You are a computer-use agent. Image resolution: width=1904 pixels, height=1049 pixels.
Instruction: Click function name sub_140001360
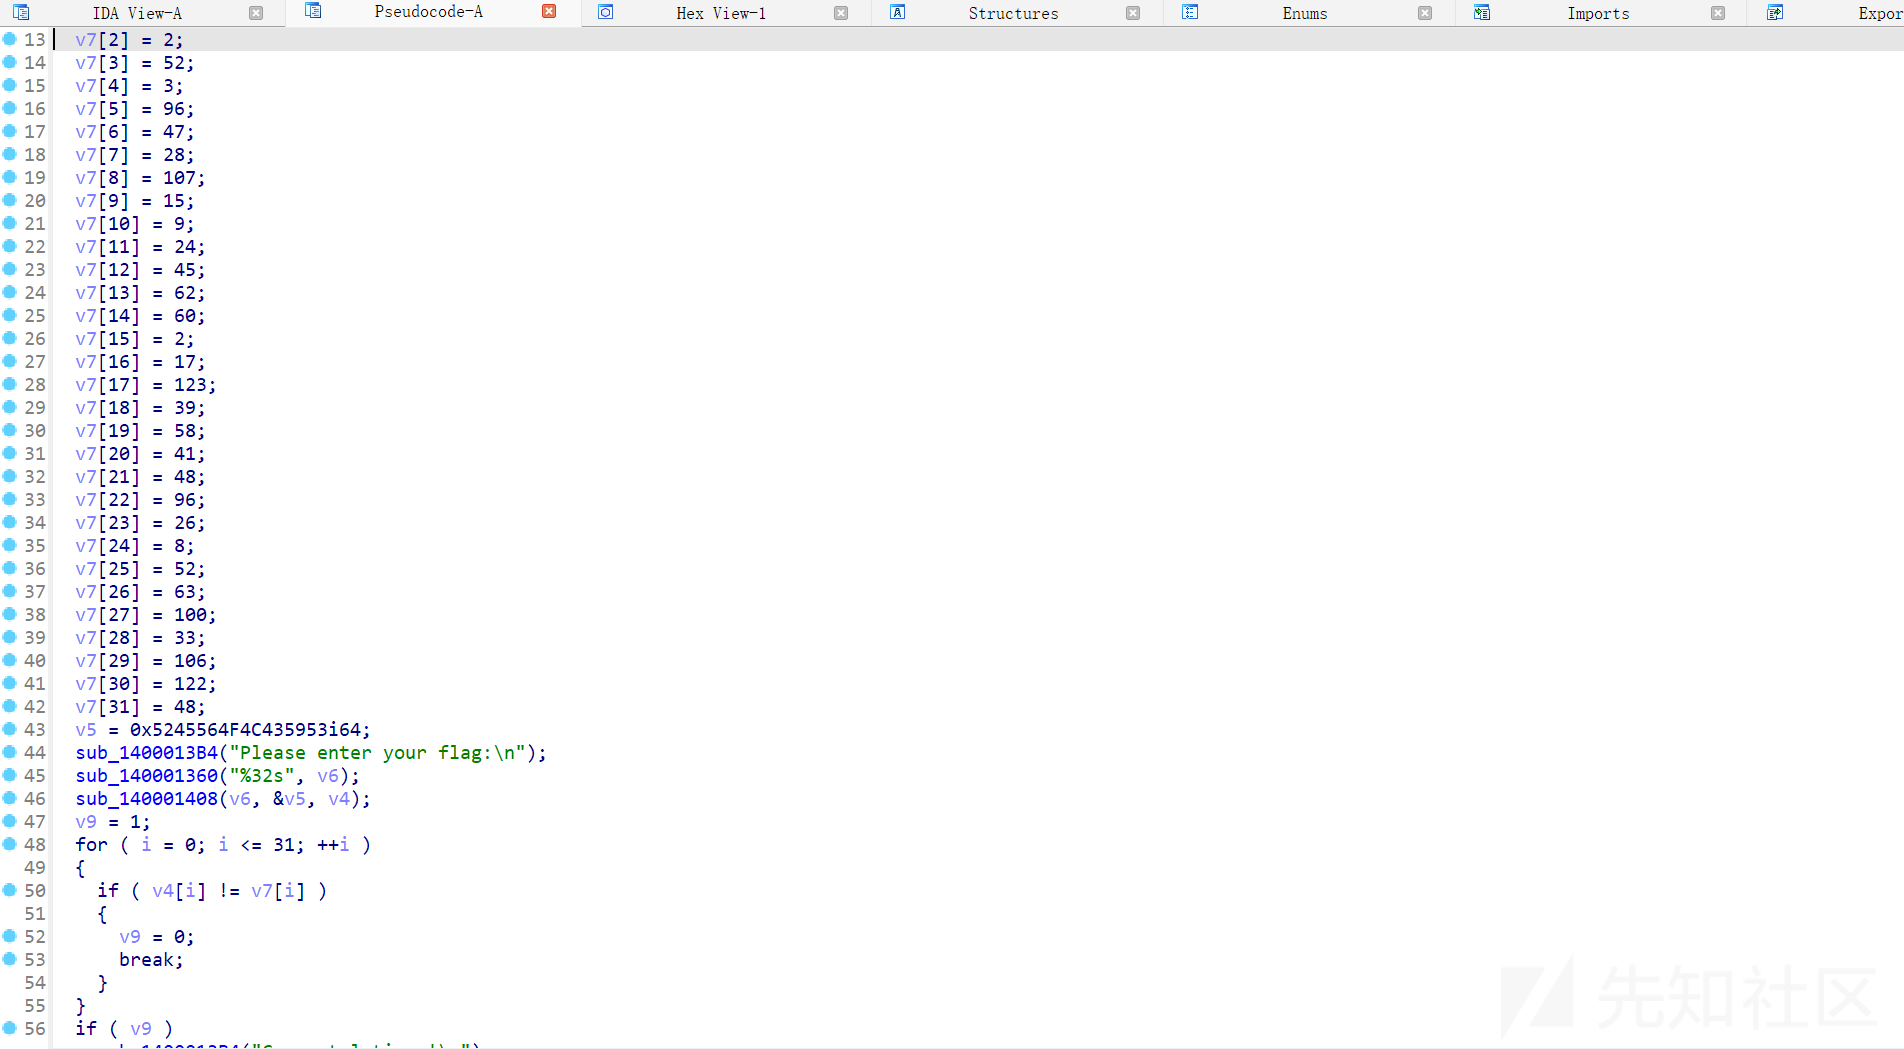(x=146, y=776)
